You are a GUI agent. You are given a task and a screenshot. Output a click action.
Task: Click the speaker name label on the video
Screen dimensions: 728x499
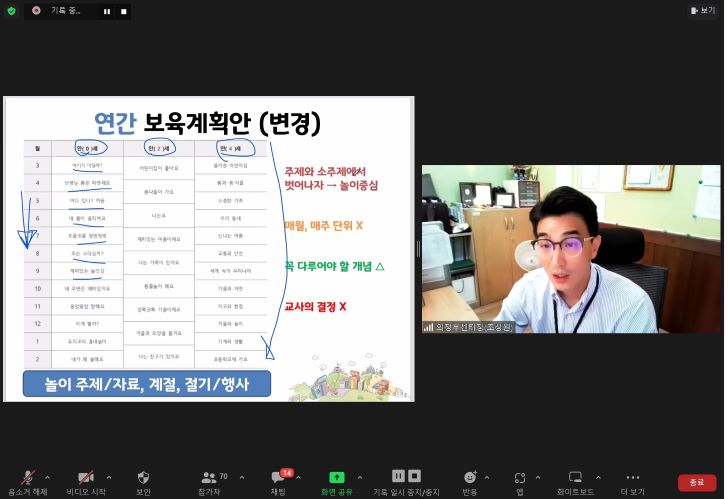click(474, 327)
